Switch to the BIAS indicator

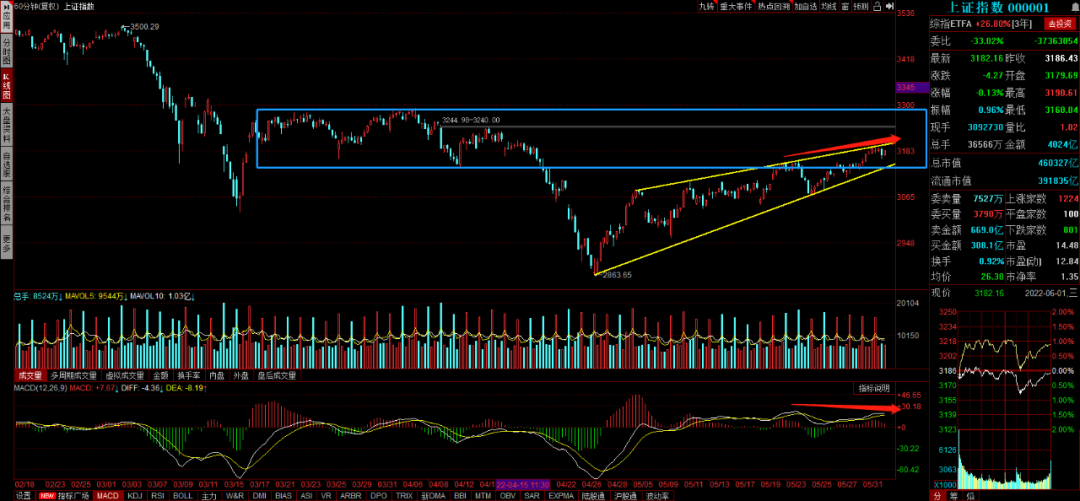point(283,495)
